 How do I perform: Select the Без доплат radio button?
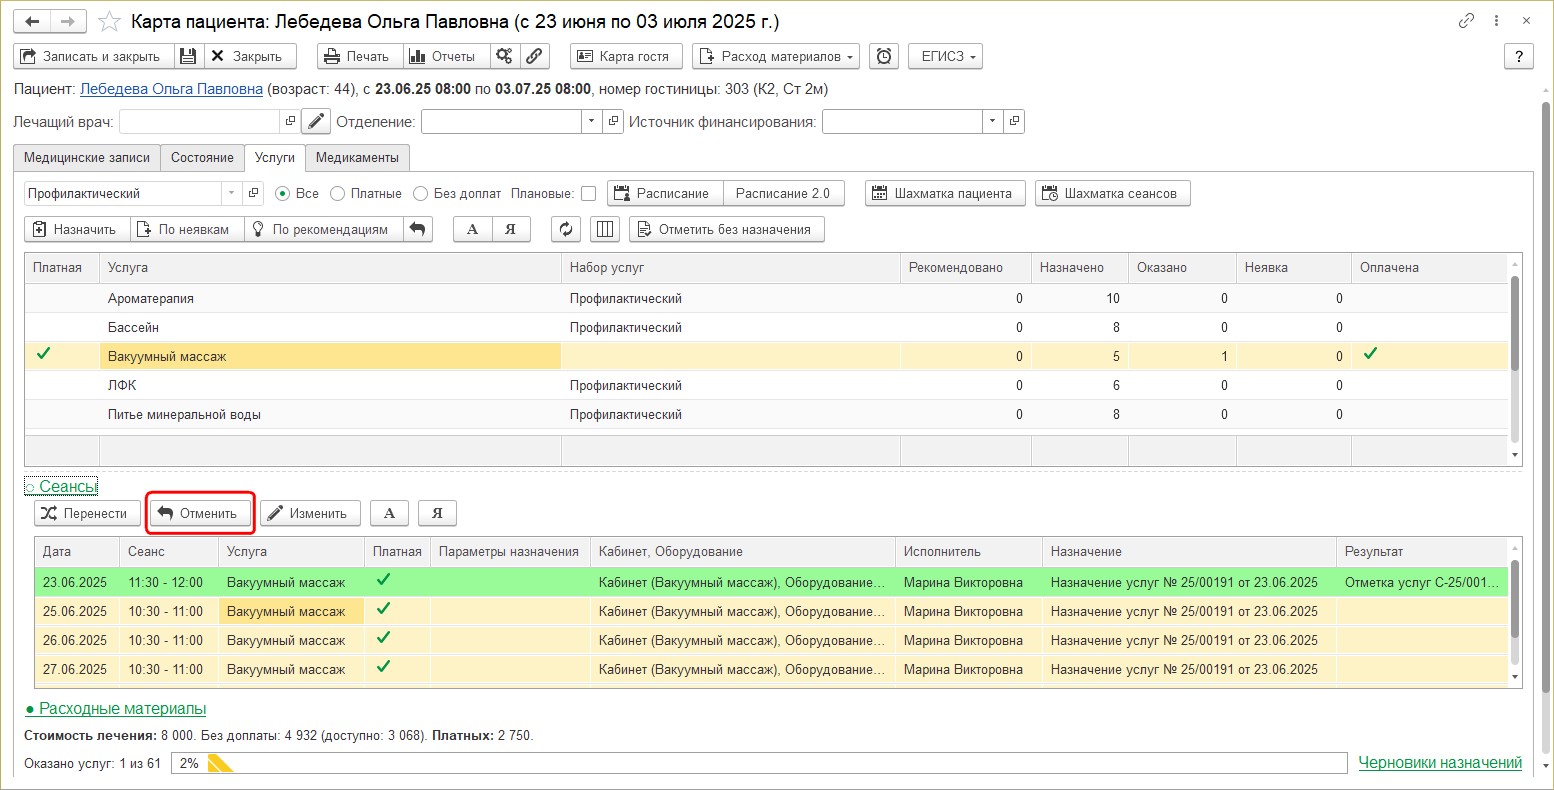click(x=421, y=194)
